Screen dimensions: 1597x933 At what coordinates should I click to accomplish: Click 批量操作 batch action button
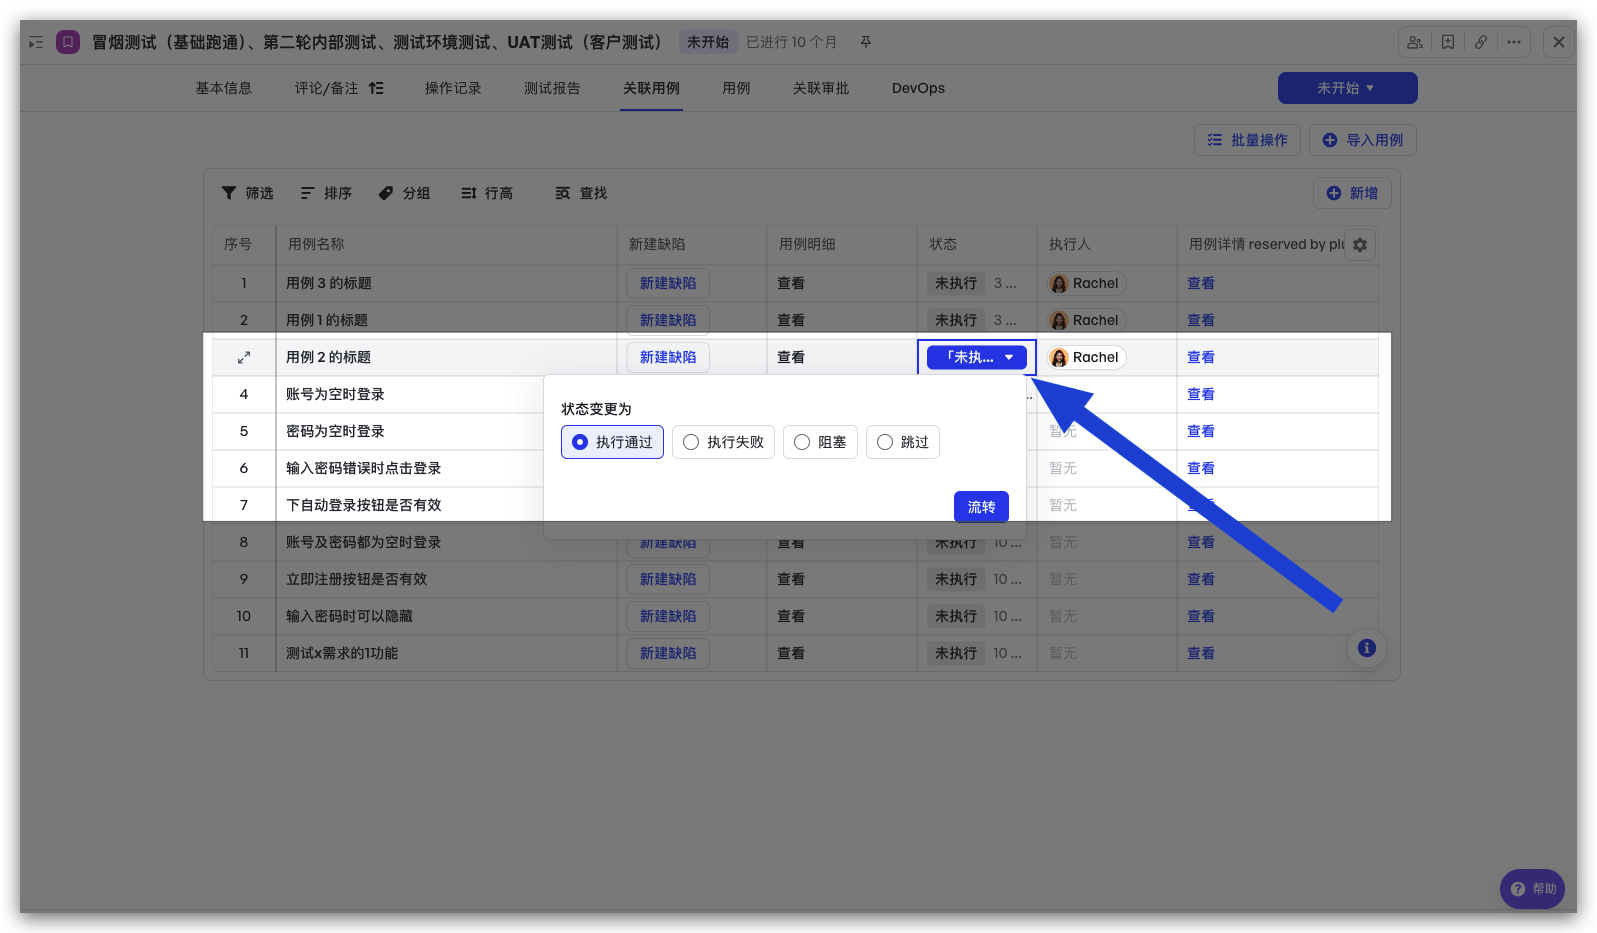pyautogui.click(x=1247, y=140)
